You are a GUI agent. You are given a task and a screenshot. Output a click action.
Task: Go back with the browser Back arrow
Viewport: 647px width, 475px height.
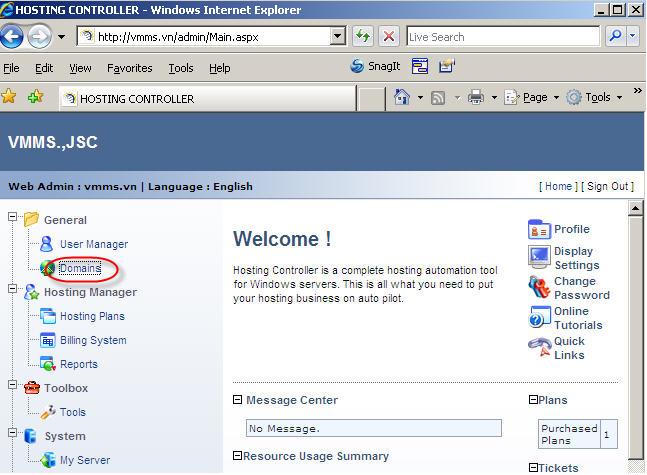(12, 37)
